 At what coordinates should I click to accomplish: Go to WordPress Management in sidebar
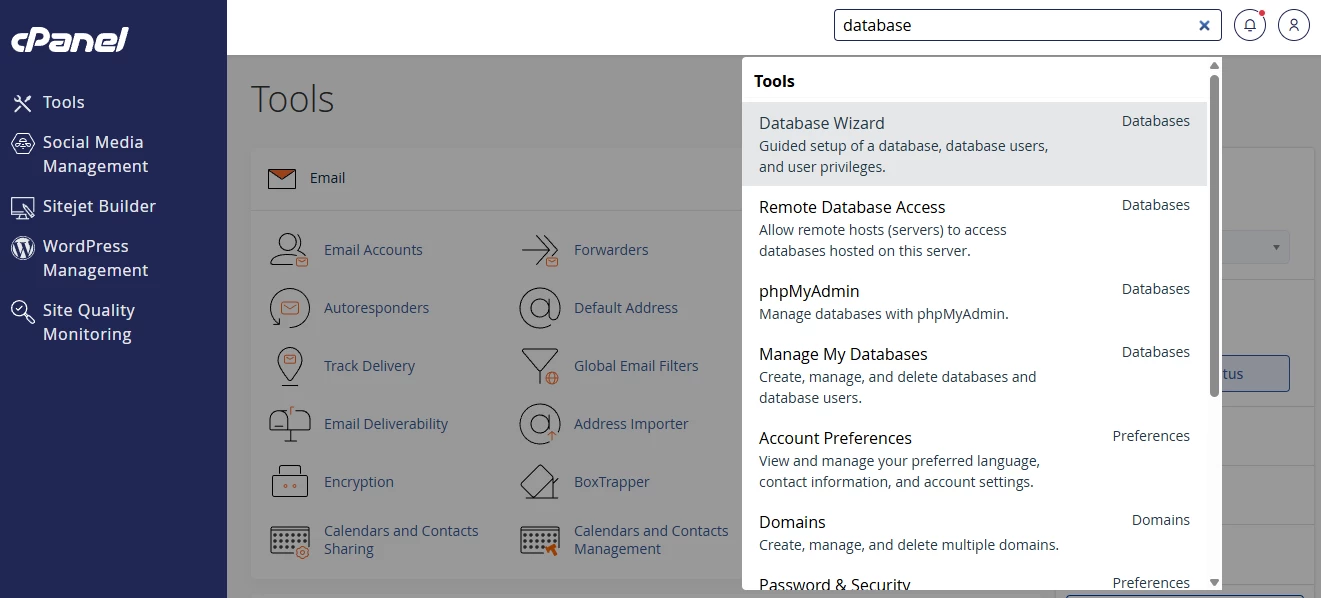point(96,257)
